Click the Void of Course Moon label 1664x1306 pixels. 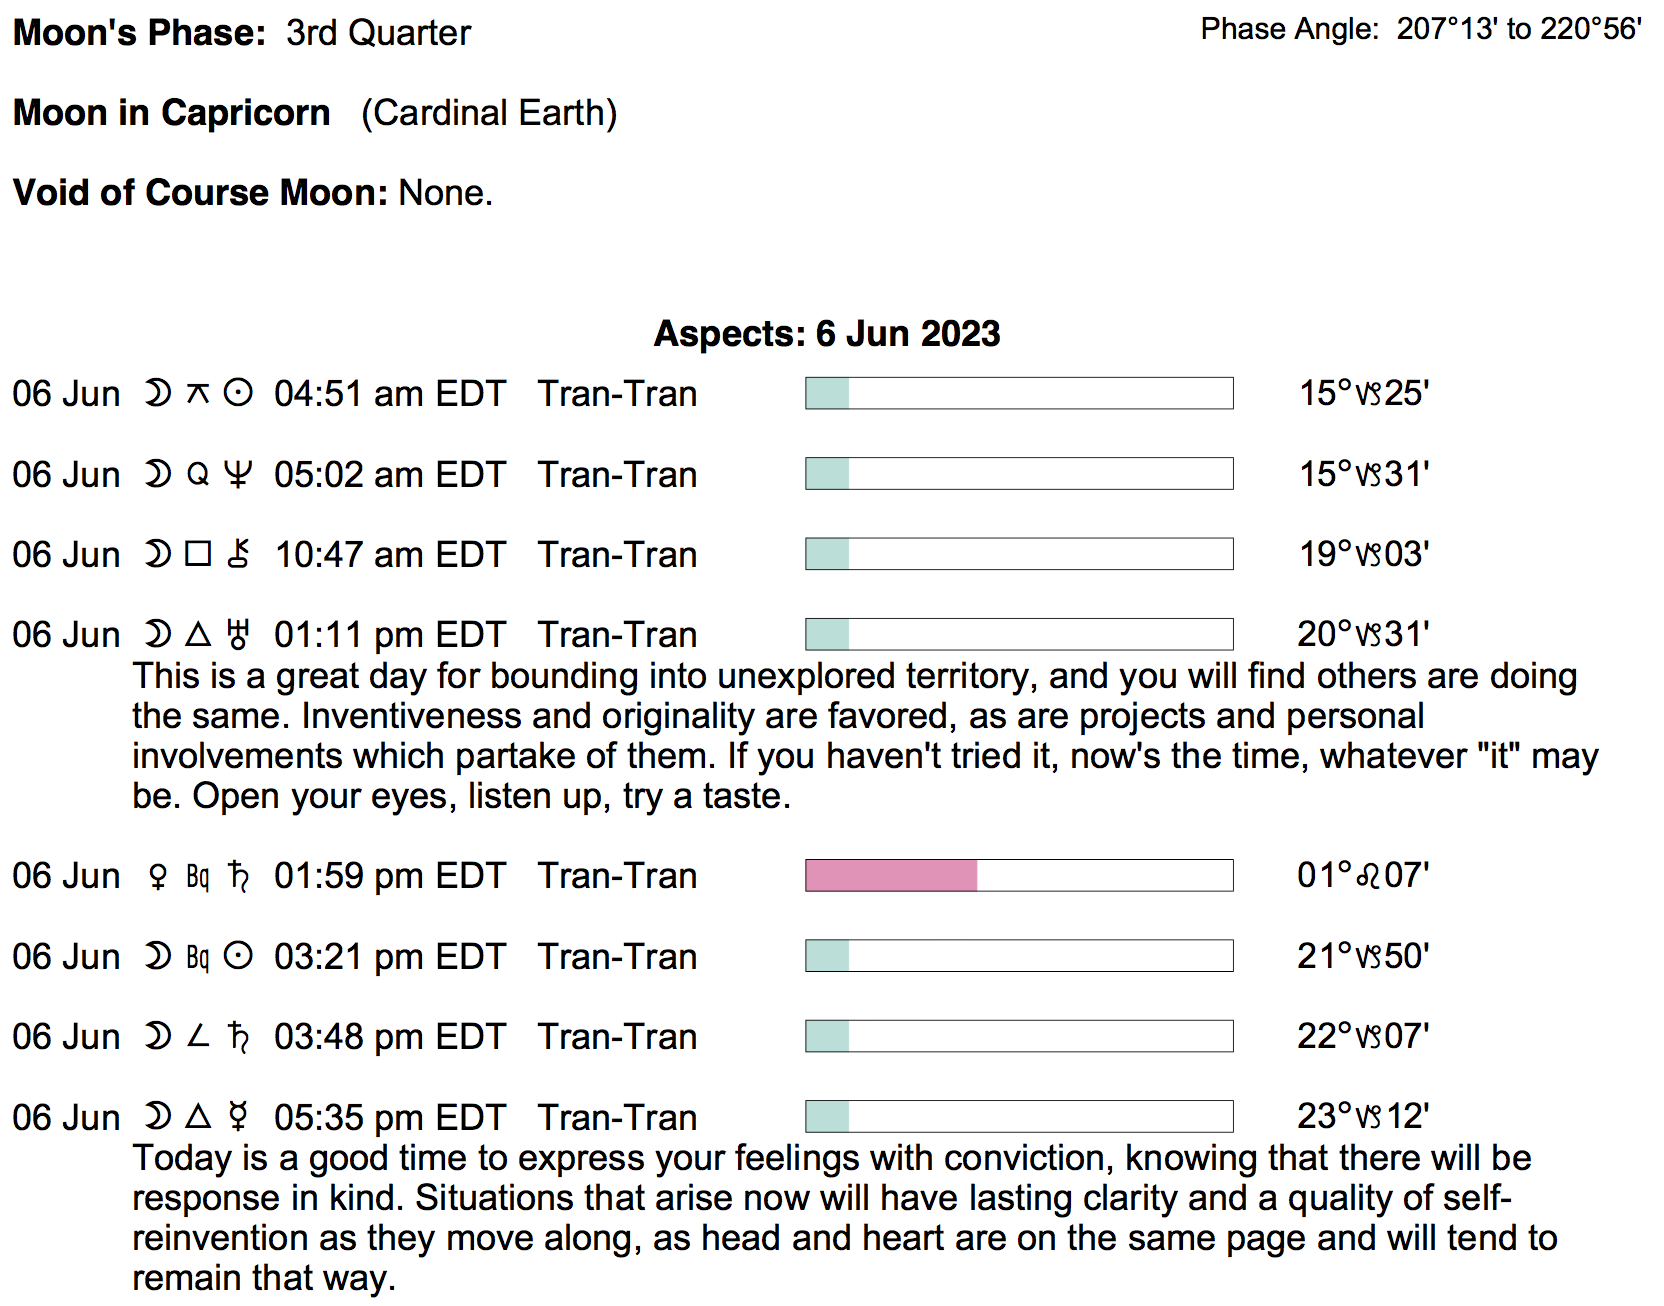(200, 193)
